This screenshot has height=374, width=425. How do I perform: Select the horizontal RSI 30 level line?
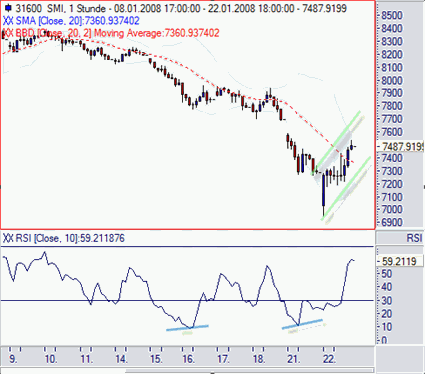[x=187, y=301]
